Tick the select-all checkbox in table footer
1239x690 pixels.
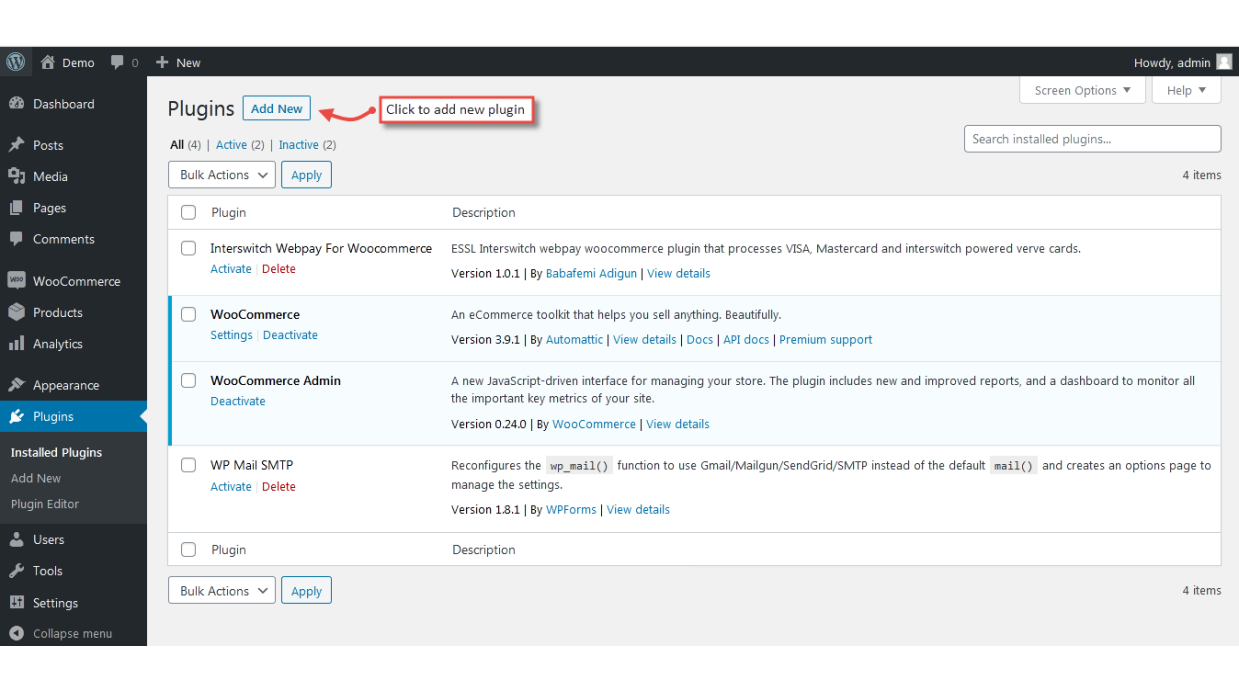tap(188, 549)
